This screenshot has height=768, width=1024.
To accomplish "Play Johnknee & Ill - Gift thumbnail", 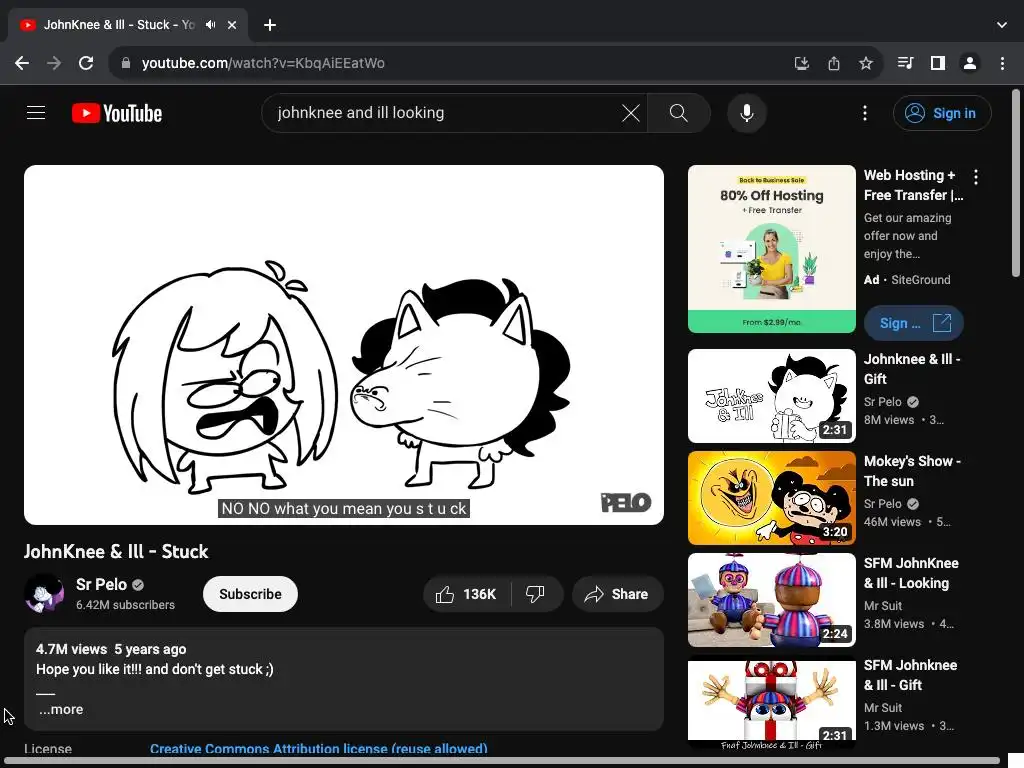I will tap(771, 396).
